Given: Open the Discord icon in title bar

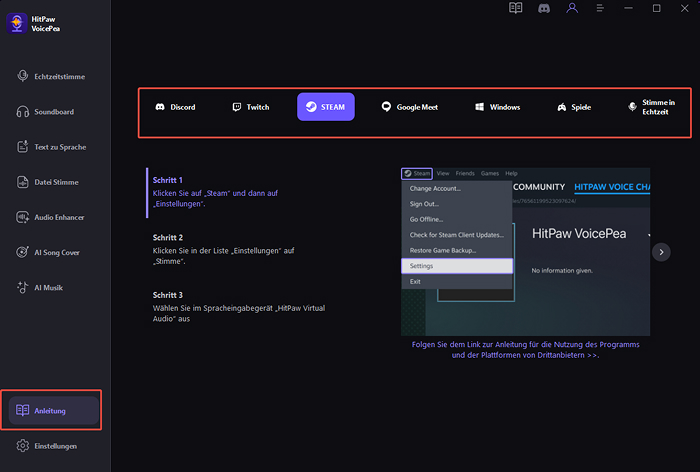Looking at the screenshot, I should click(x=544, y=8).
